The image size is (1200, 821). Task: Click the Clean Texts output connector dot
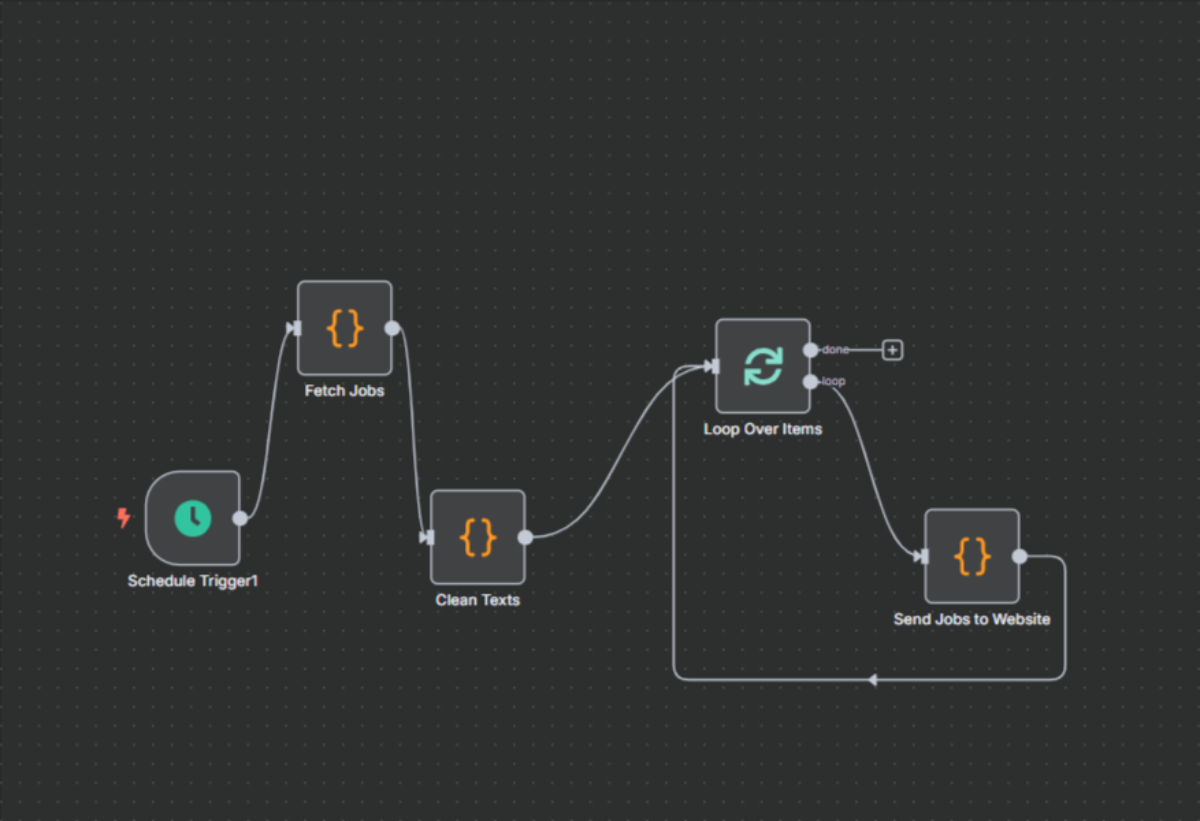click(x=525, y=537)
